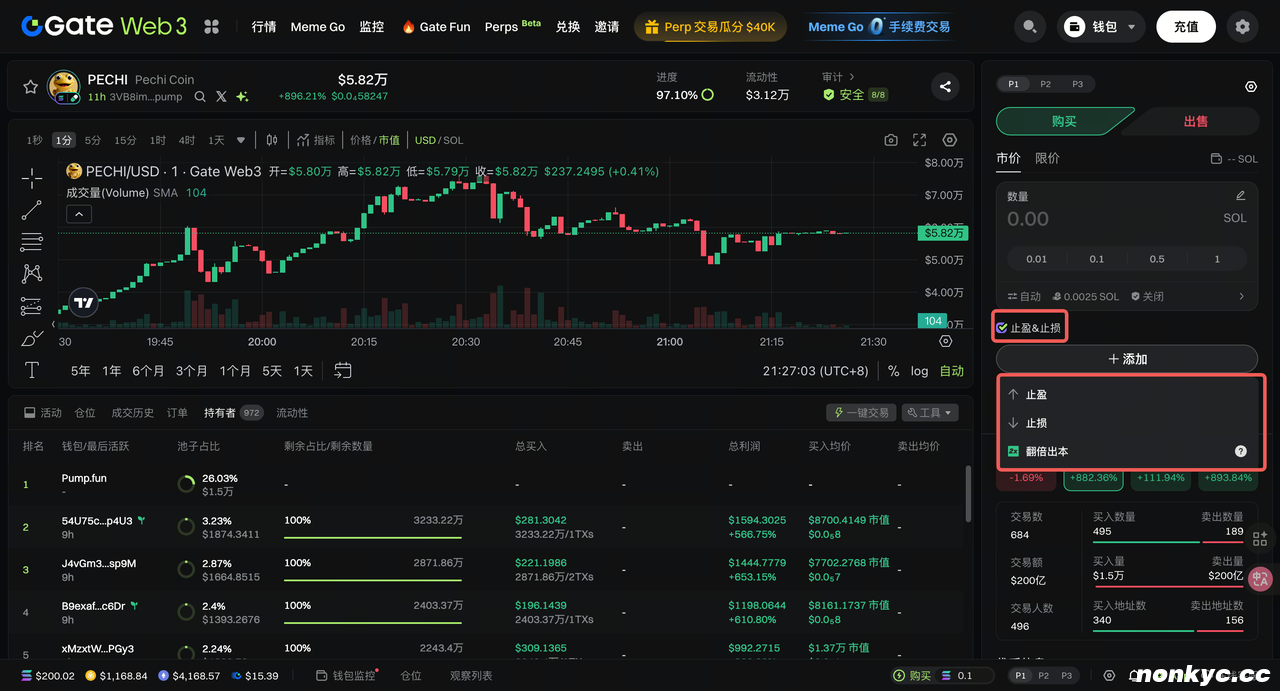Expand the chart to fullscreen
This screenshot has height=691, width=1280.
pyautogui.click(x=920, y=140)
